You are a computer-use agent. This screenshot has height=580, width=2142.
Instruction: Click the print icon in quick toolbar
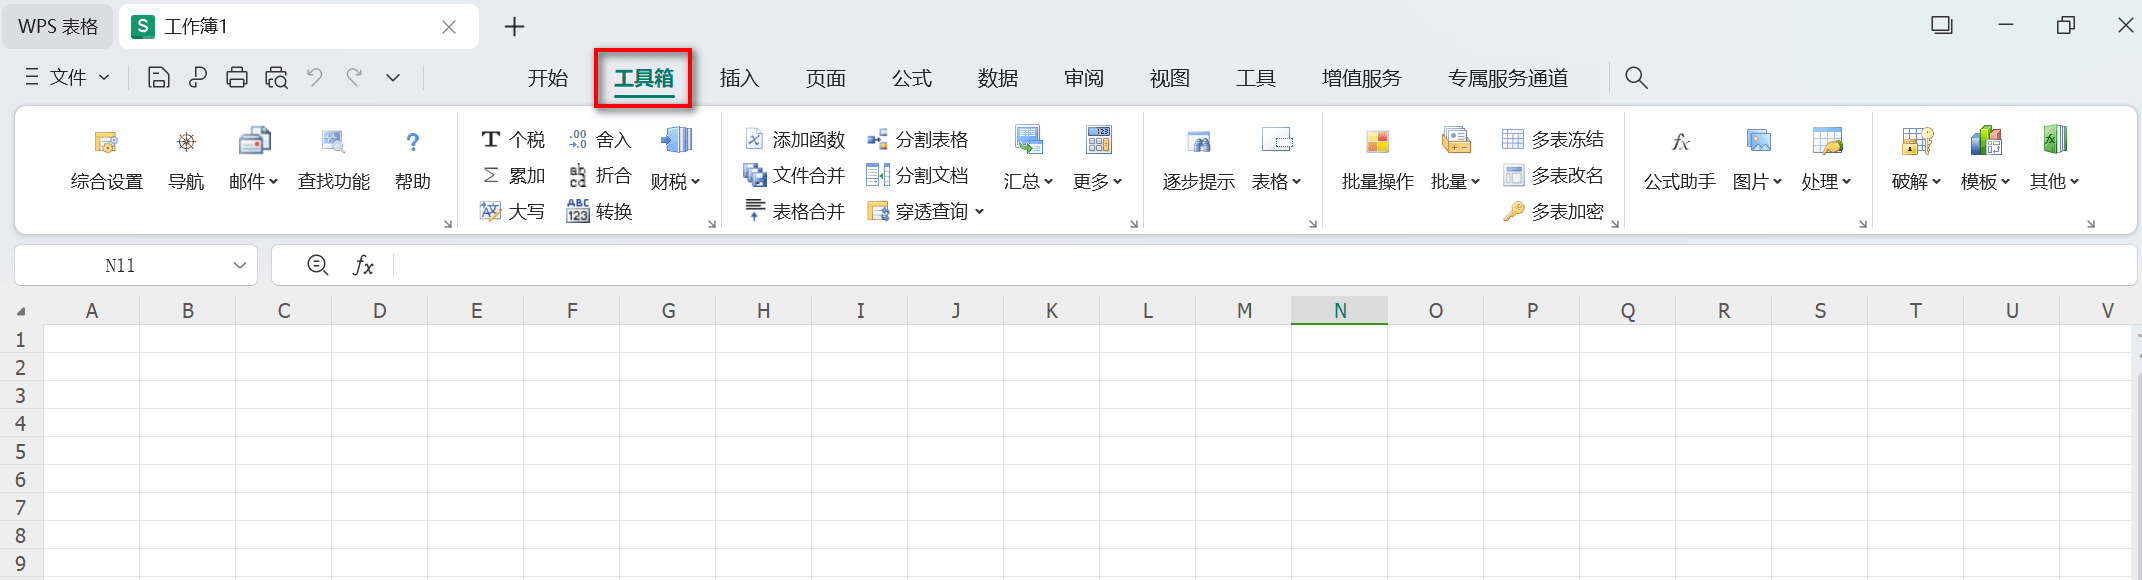pos(237,77)
